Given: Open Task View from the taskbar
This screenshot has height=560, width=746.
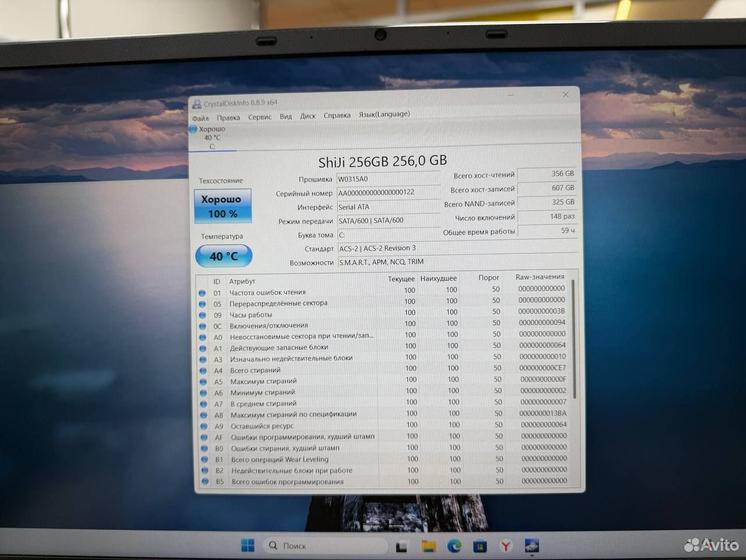Looking at the screenshot, I should (402, 547).
